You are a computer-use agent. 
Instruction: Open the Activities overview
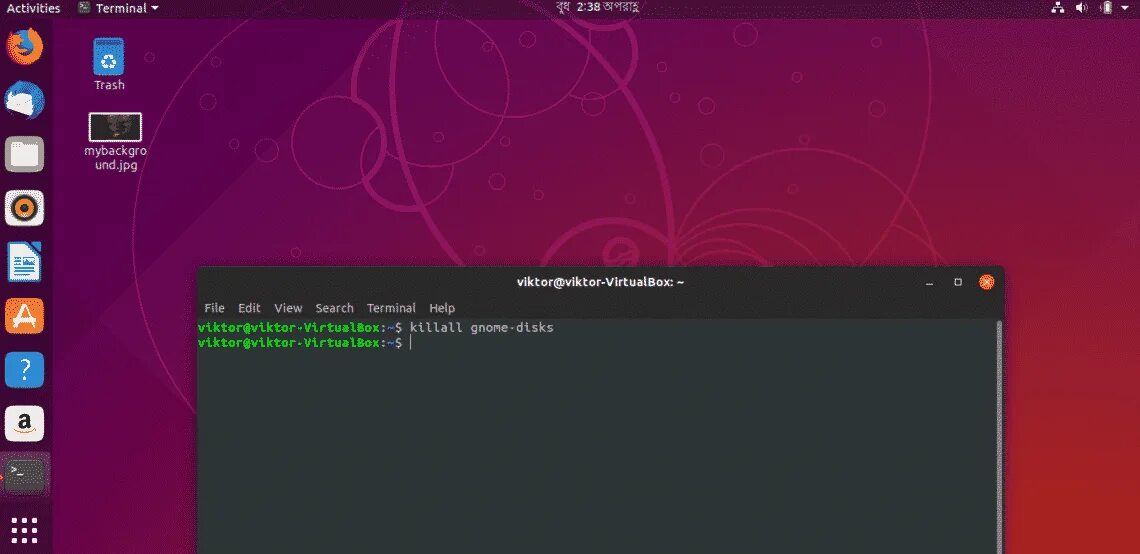33,9
